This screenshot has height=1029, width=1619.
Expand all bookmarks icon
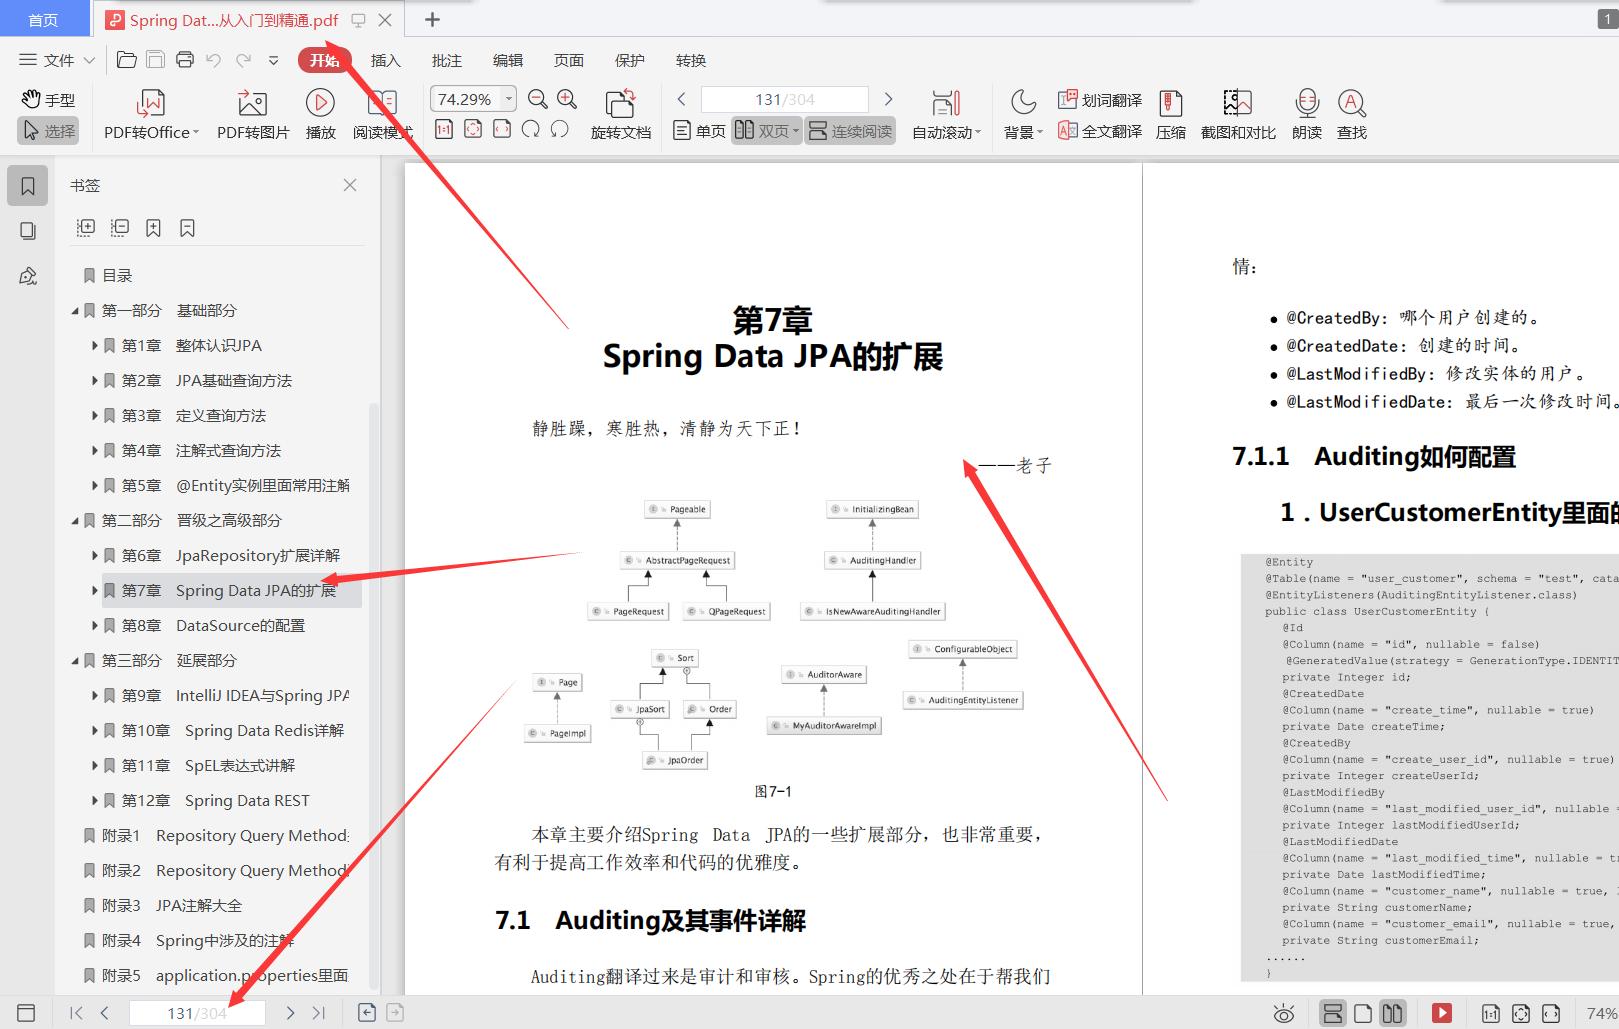(86, 228)
